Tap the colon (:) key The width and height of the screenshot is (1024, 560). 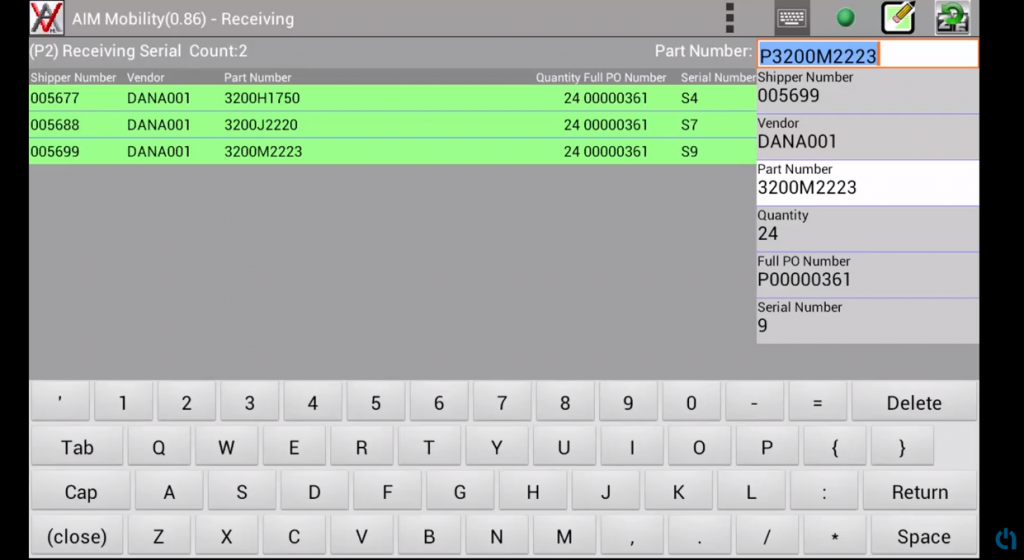pyautogui.click(x=824, y=491)
